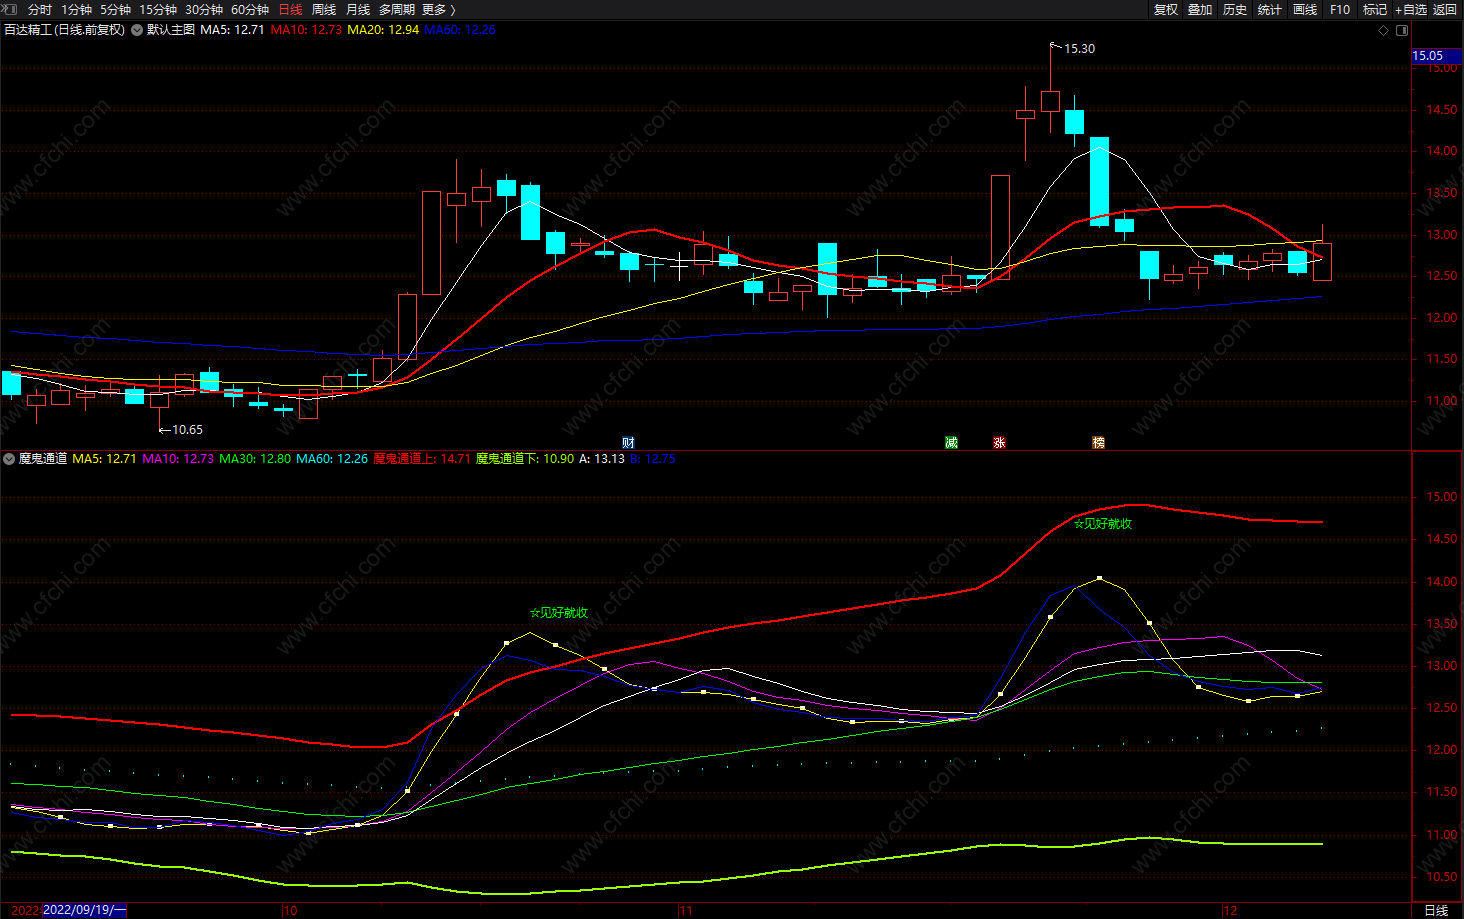Click the month 11 marker on time axis

(685, 911)
